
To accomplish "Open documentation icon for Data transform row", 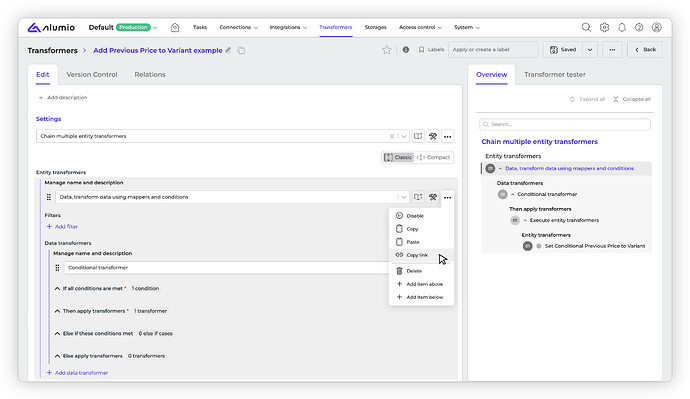I will tap(418, 197).
